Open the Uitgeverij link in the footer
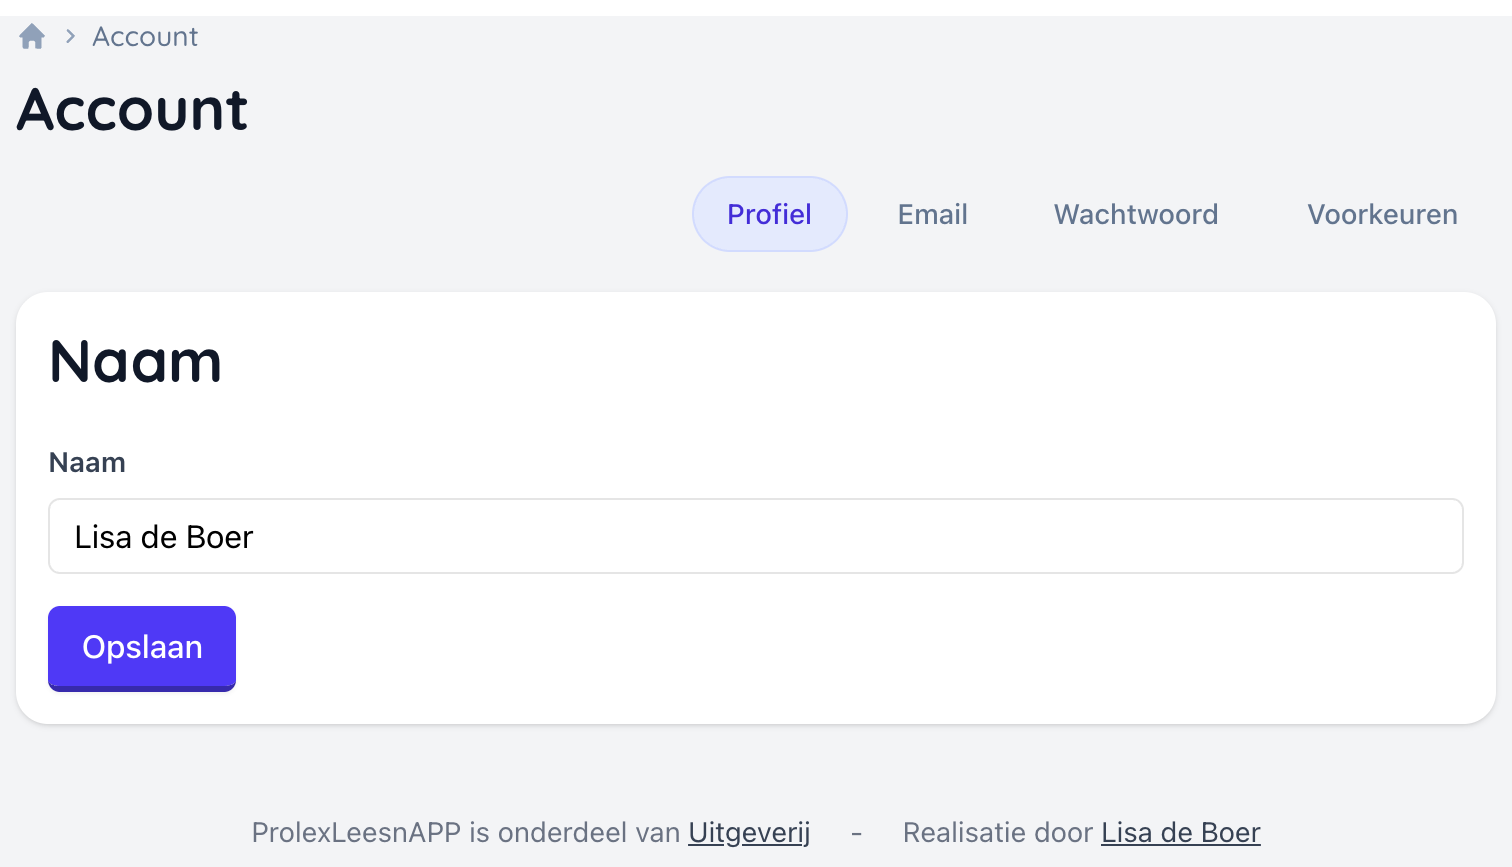The image size is (1512, 867). (x=748, y=832)
